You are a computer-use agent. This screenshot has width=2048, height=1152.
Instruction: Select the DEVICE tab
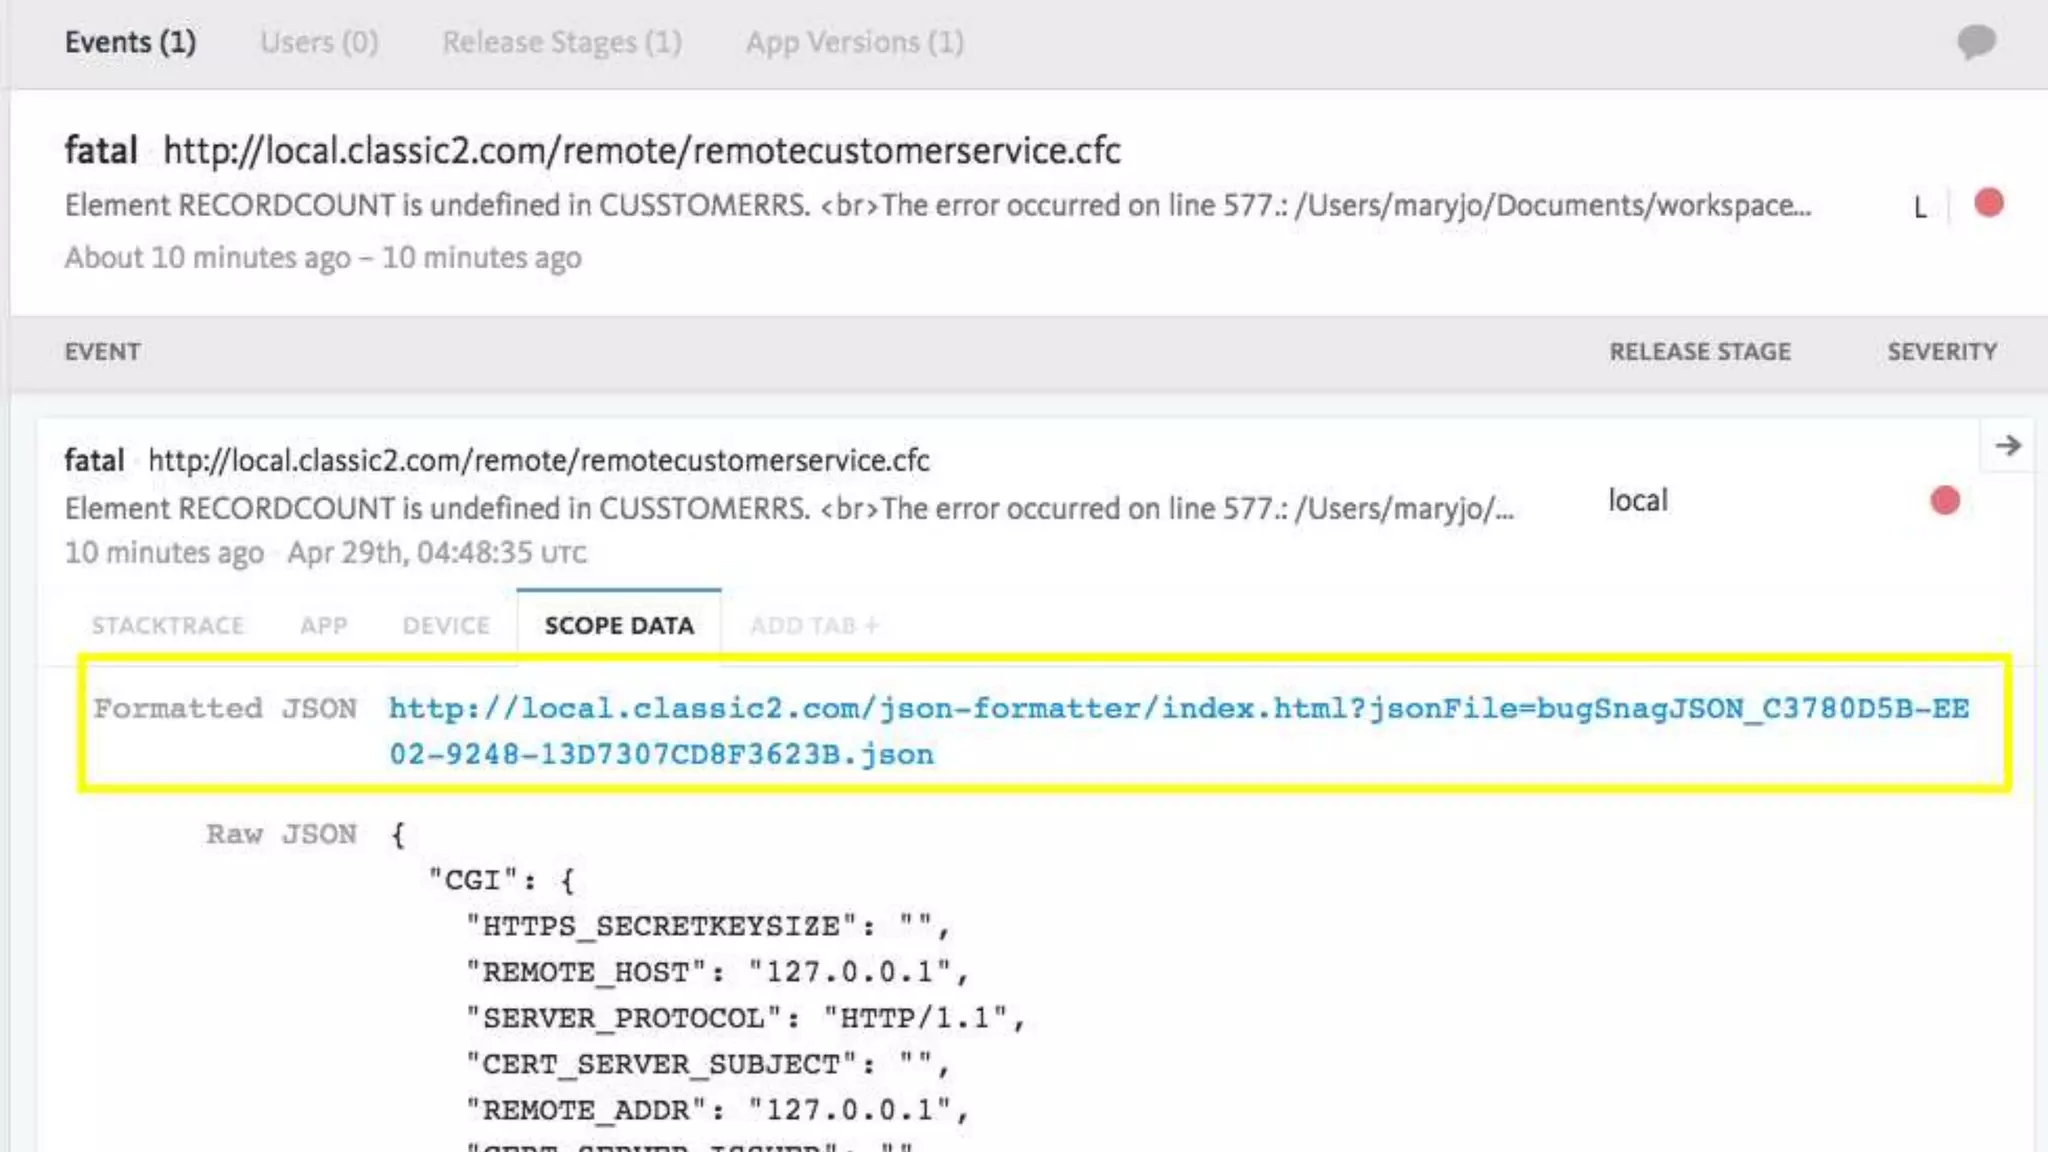446,626
